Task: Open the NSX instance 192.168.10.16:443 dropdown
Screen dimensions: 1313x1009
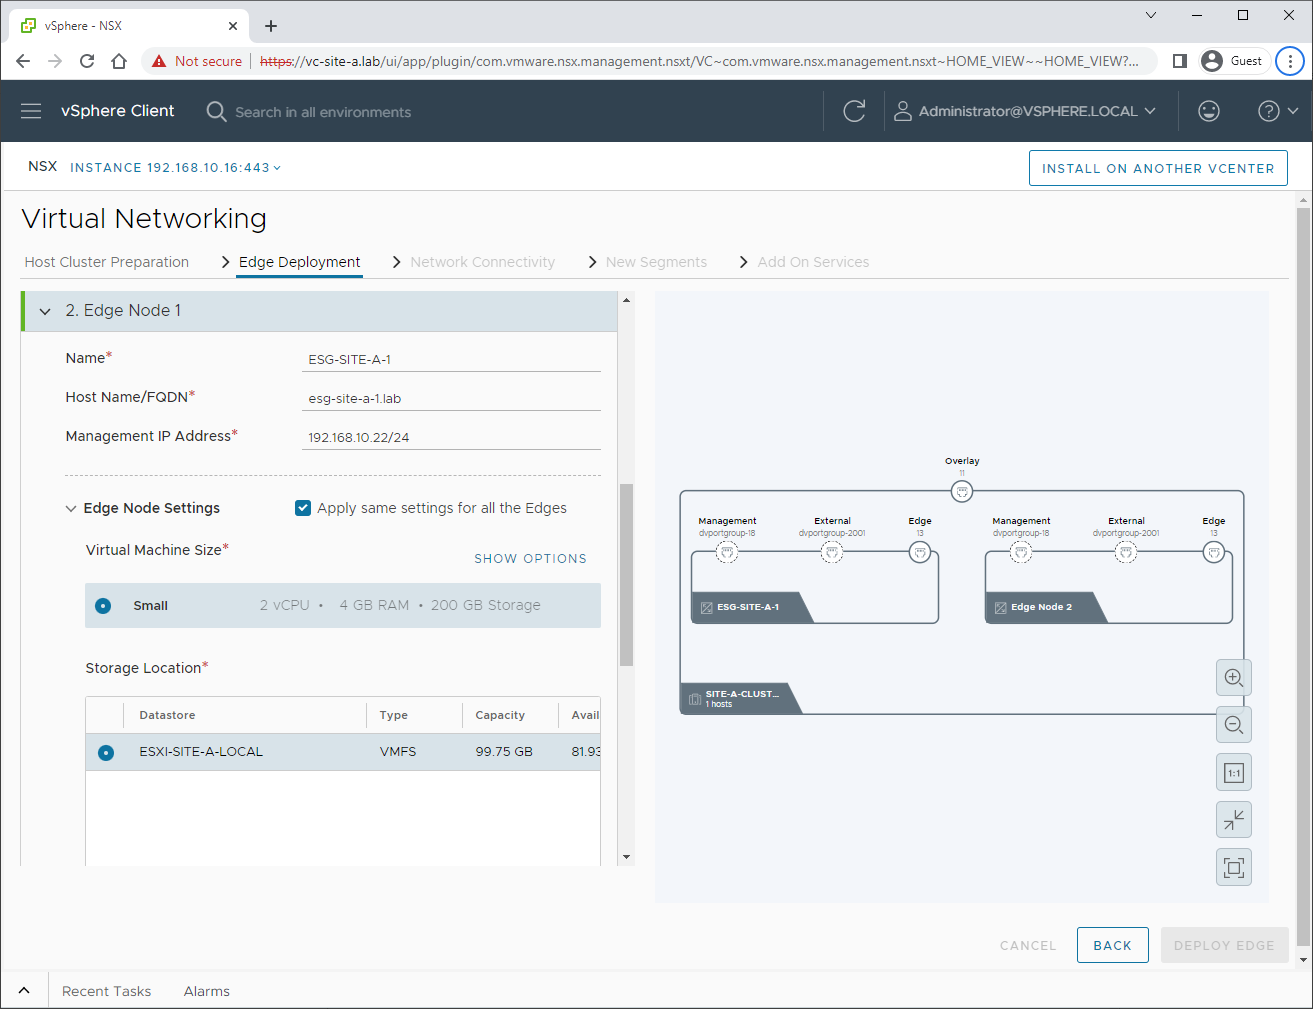Action: [175, 167]
